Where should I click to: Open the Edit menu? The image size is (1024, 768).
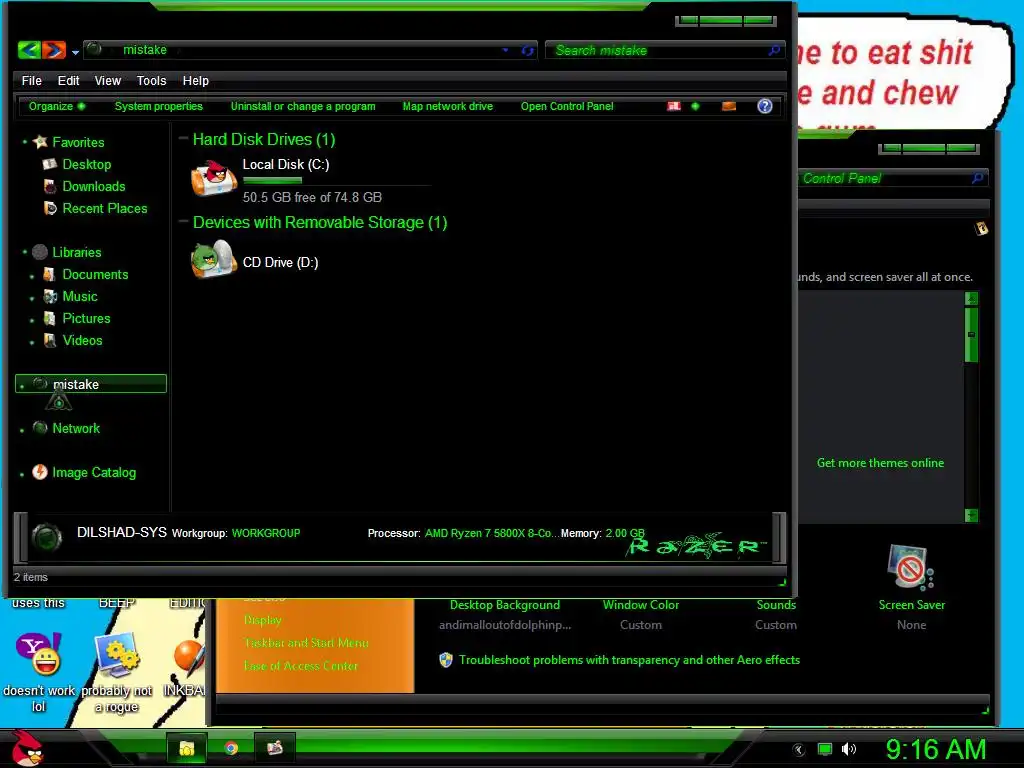coord(68,80)
